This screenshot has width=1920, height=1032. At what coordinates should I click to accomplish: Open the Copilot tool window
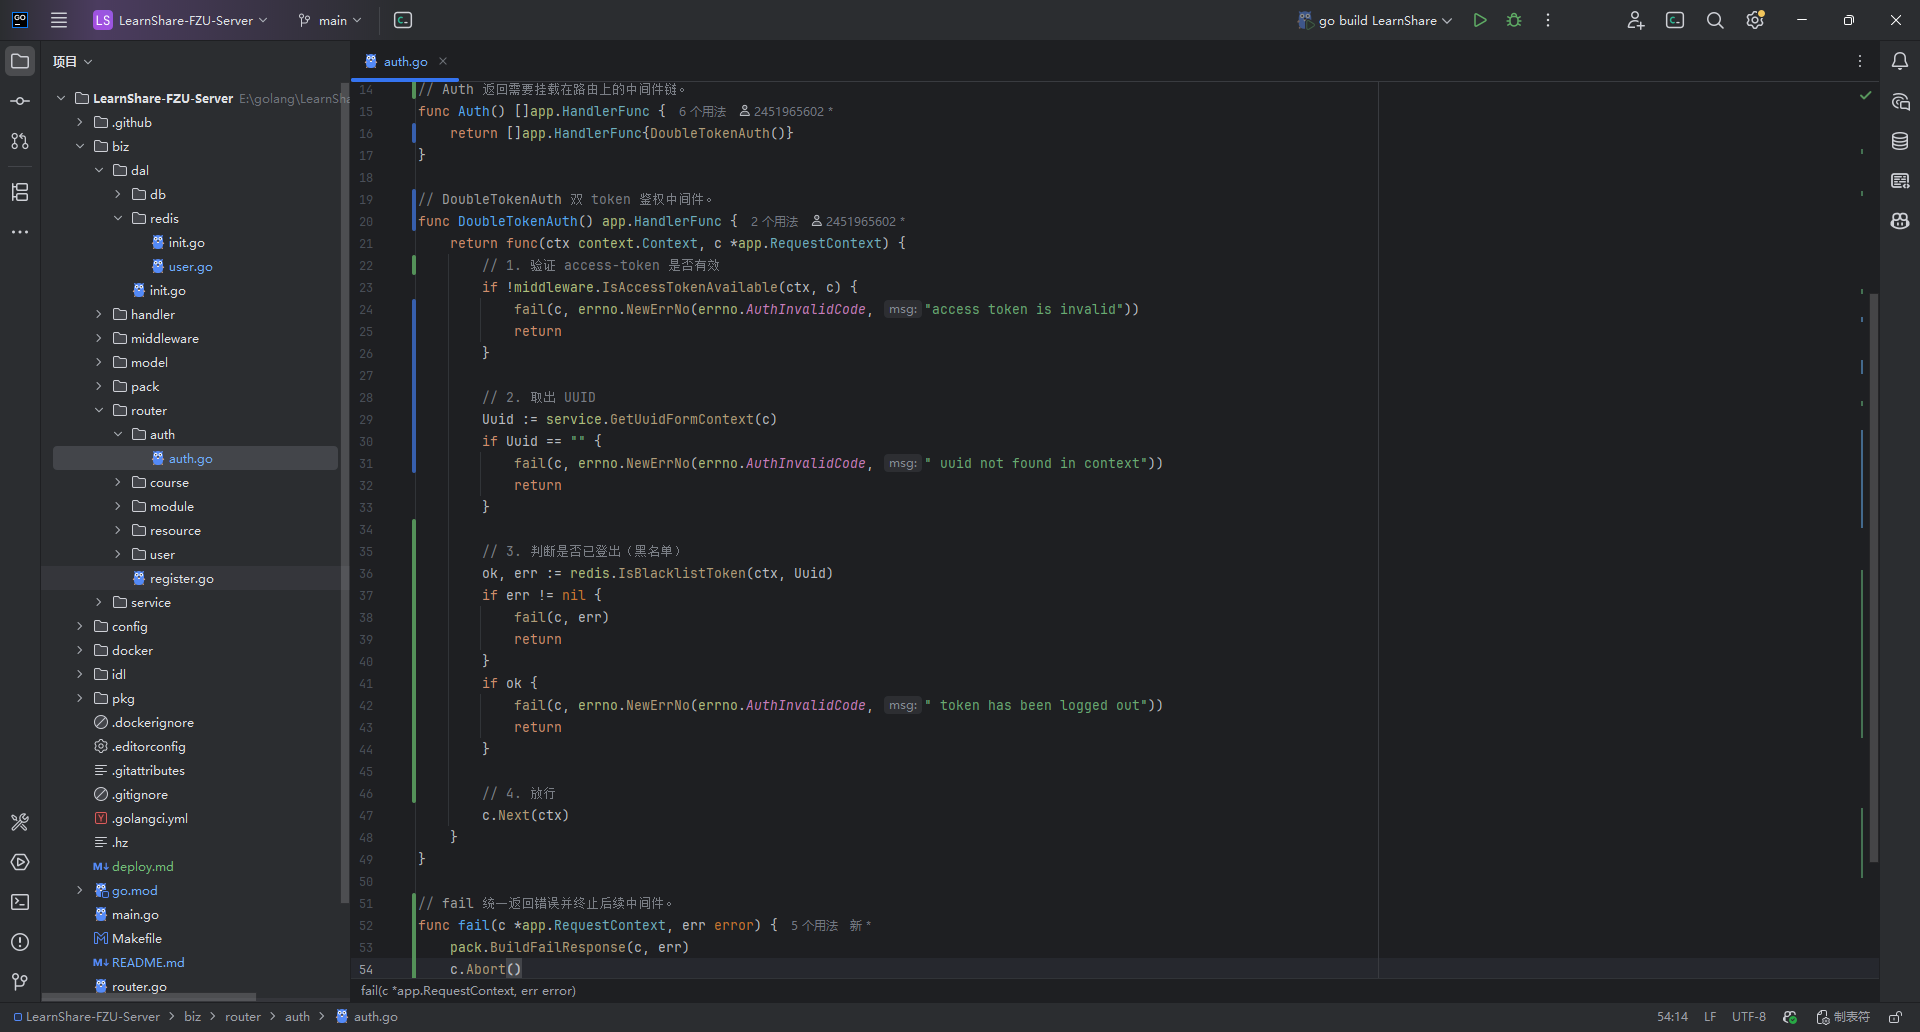coord(1900,221)
